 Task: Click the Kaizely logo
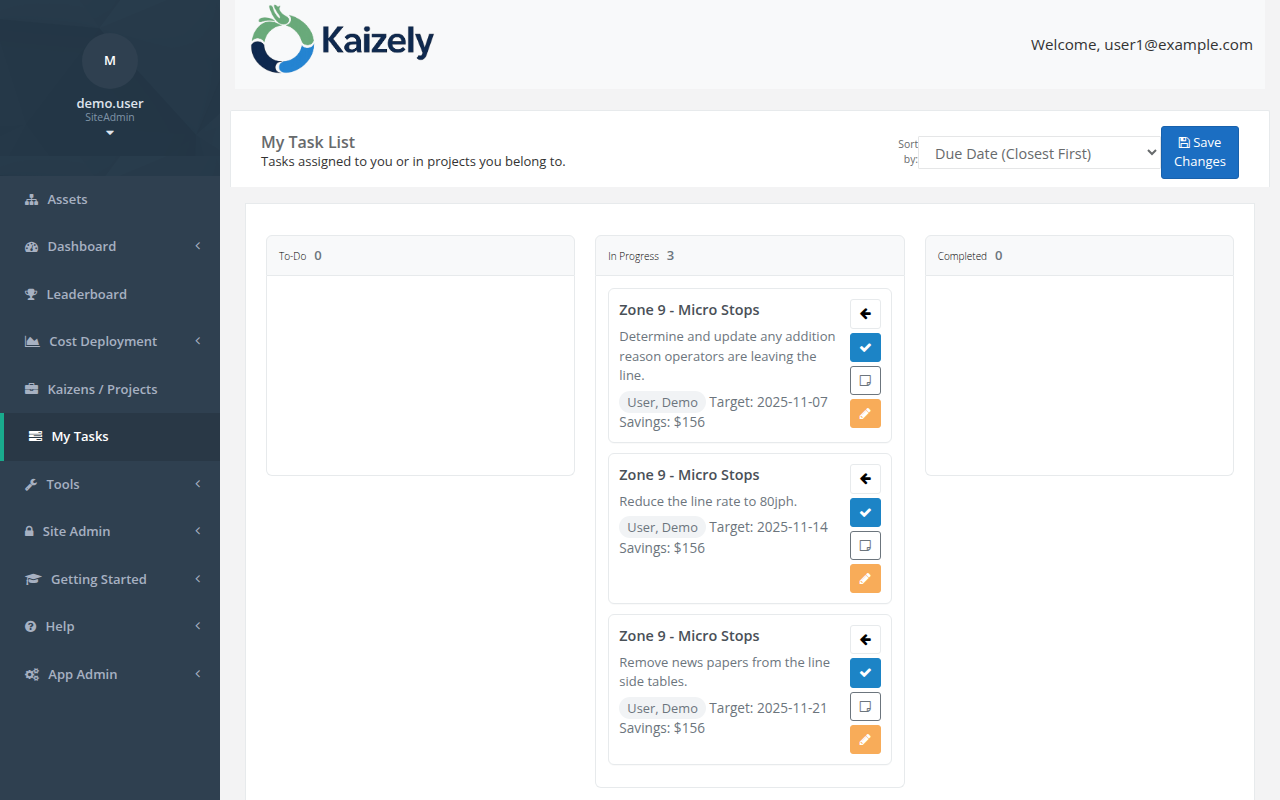click(341, 40)
